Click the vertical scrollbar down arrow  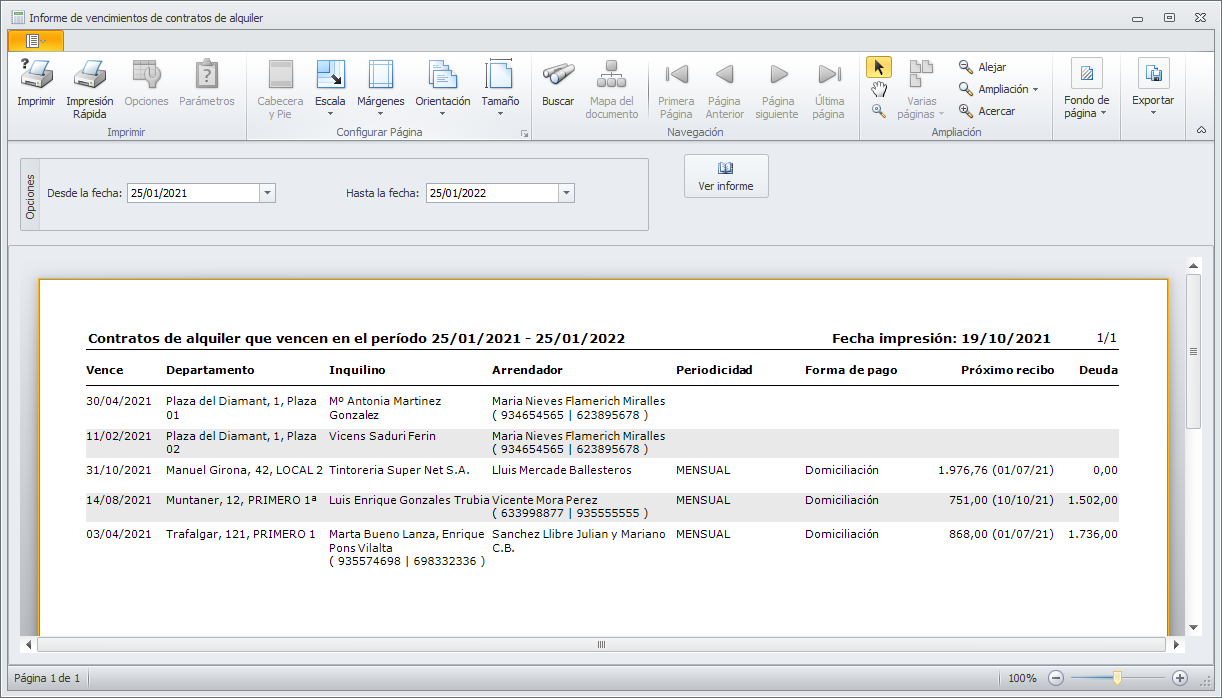coord(1193,627)
